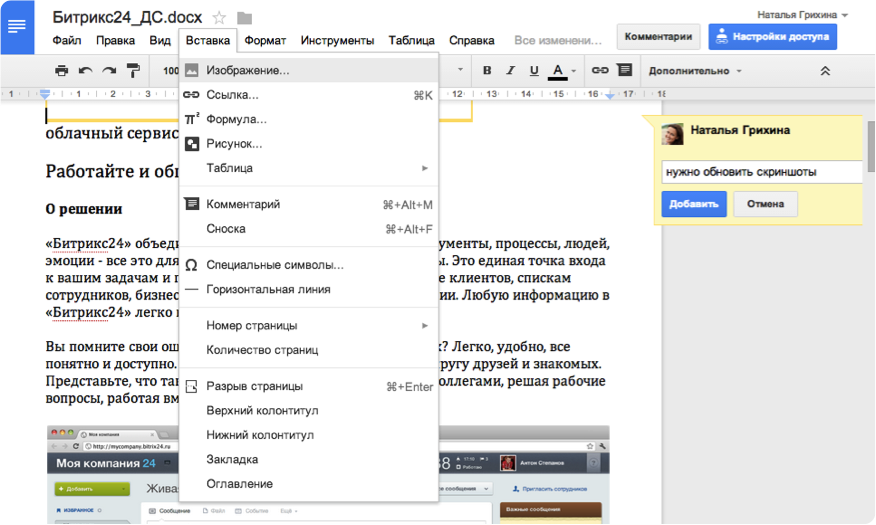
Task: Choose Комментарий from the insert menu
Action: click(x=309, y=204)
